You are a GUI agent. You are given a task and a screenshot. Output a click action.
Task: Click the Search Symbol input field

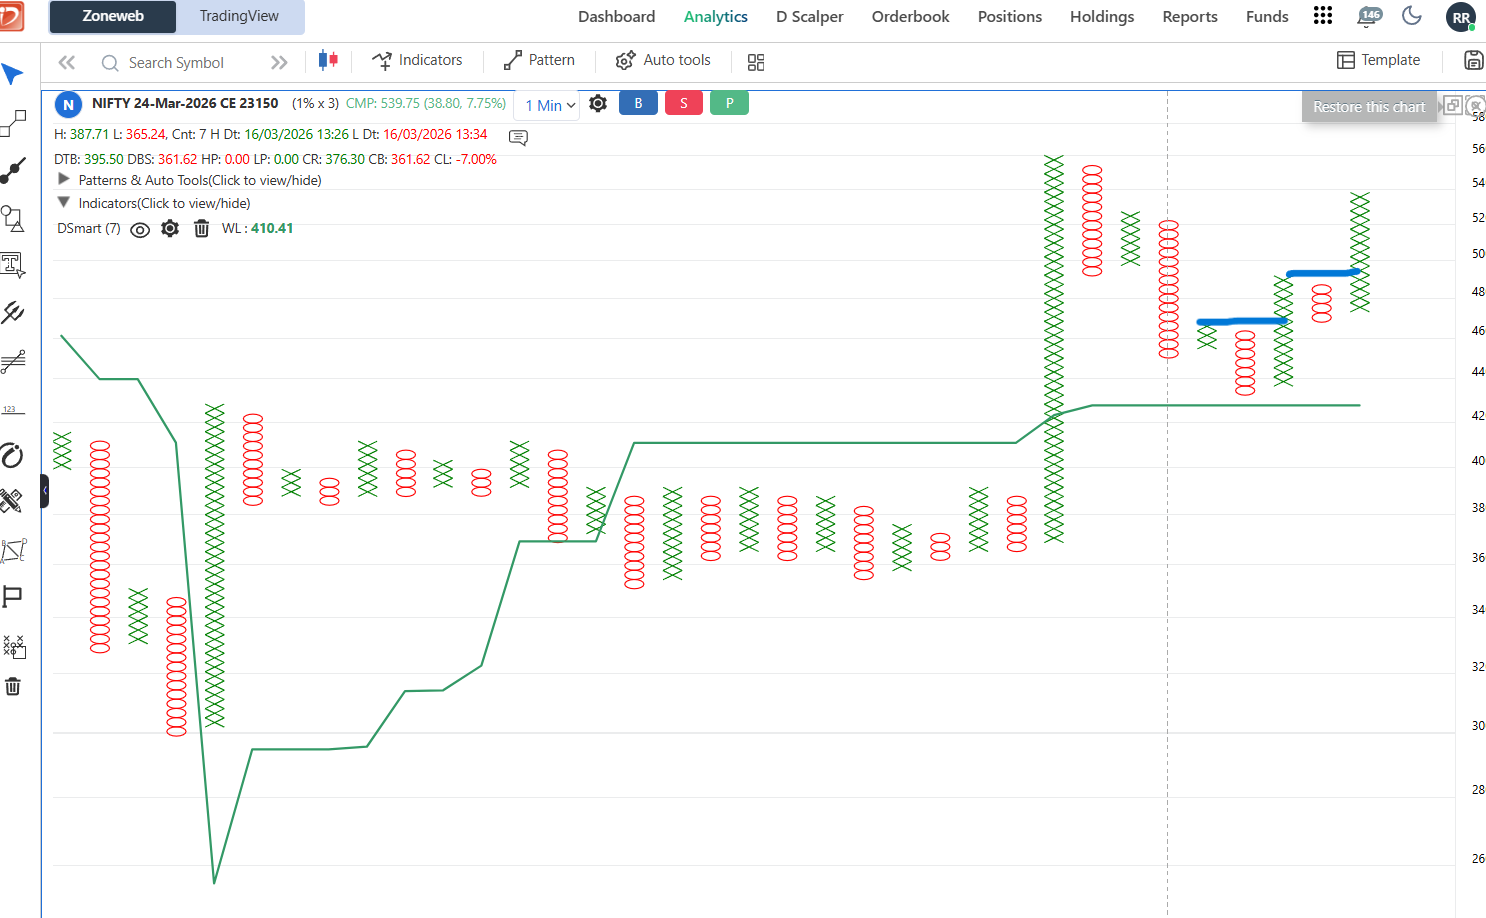point(180,62)
